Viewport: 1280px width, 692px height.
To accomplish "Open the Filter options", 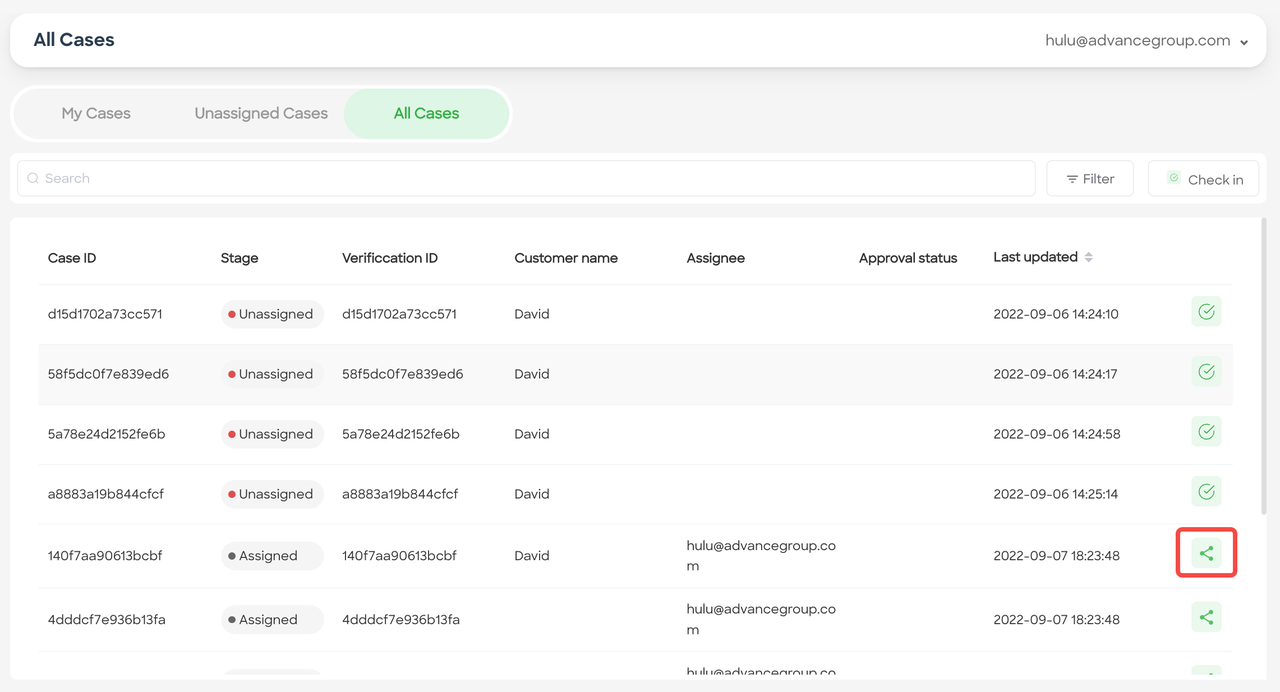I will [1090, 179].
